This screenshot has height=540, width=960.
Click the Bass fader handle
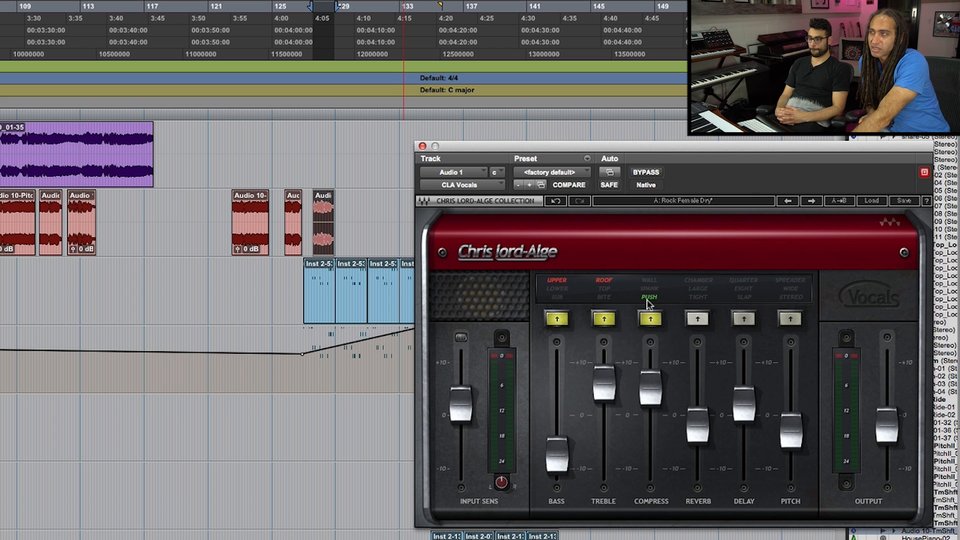pyautogui.click(x=557, y=454)
